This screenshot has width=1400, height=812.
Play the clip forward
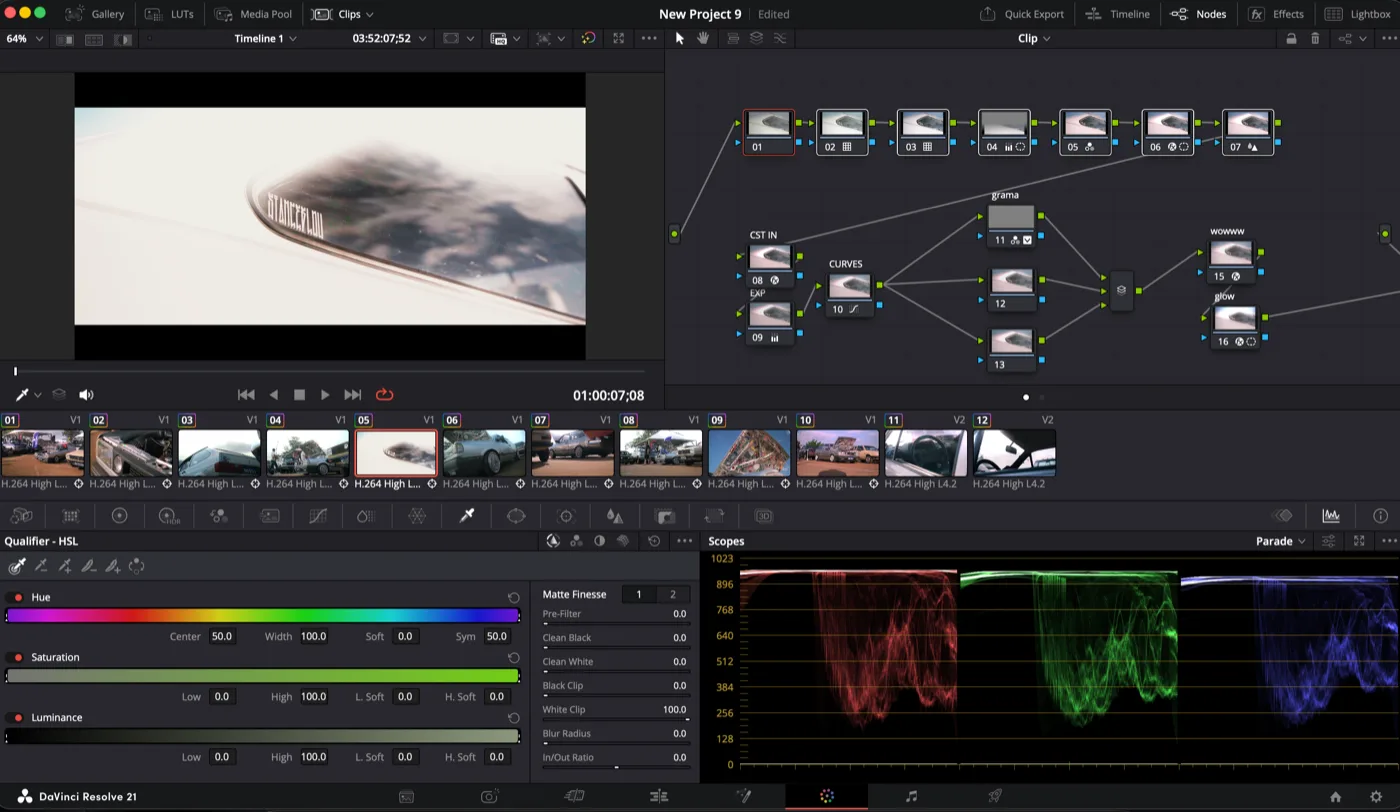pos(325,395)
